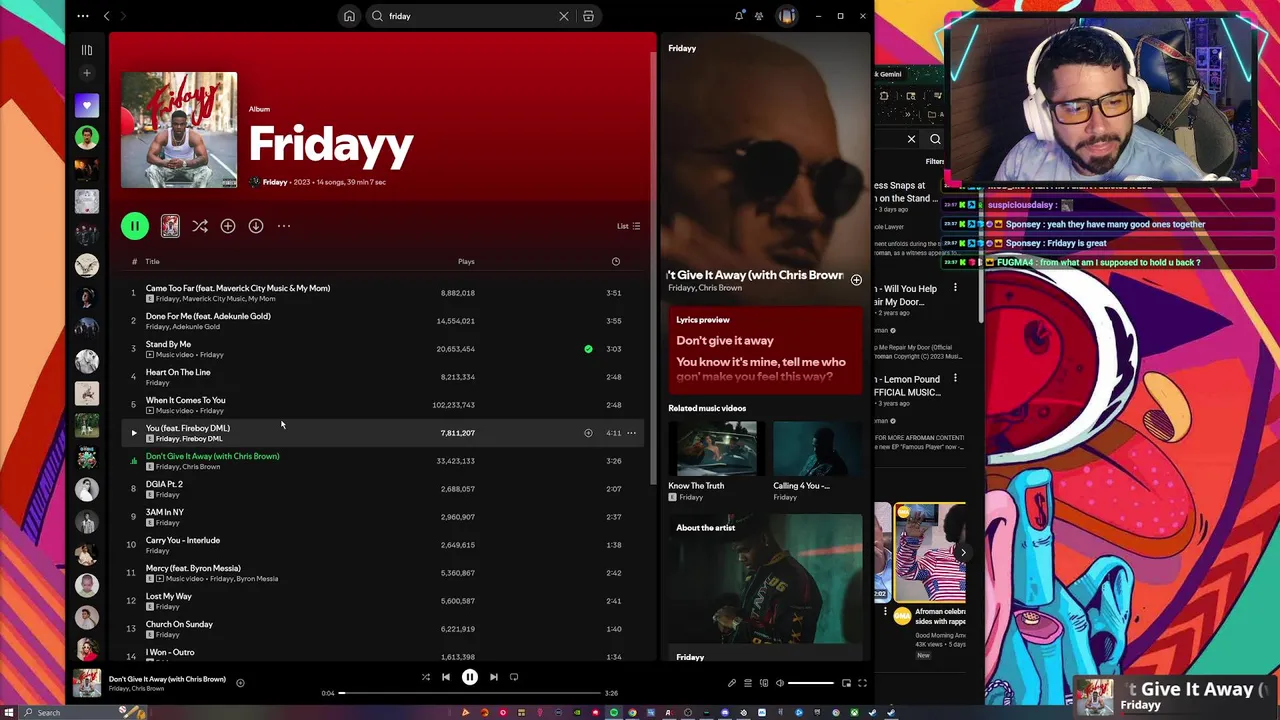The height and width of the screenshot is (720, 1280).
Task: Add the now playing song via plus icon in right panel
Action: (x=856, y=280)
